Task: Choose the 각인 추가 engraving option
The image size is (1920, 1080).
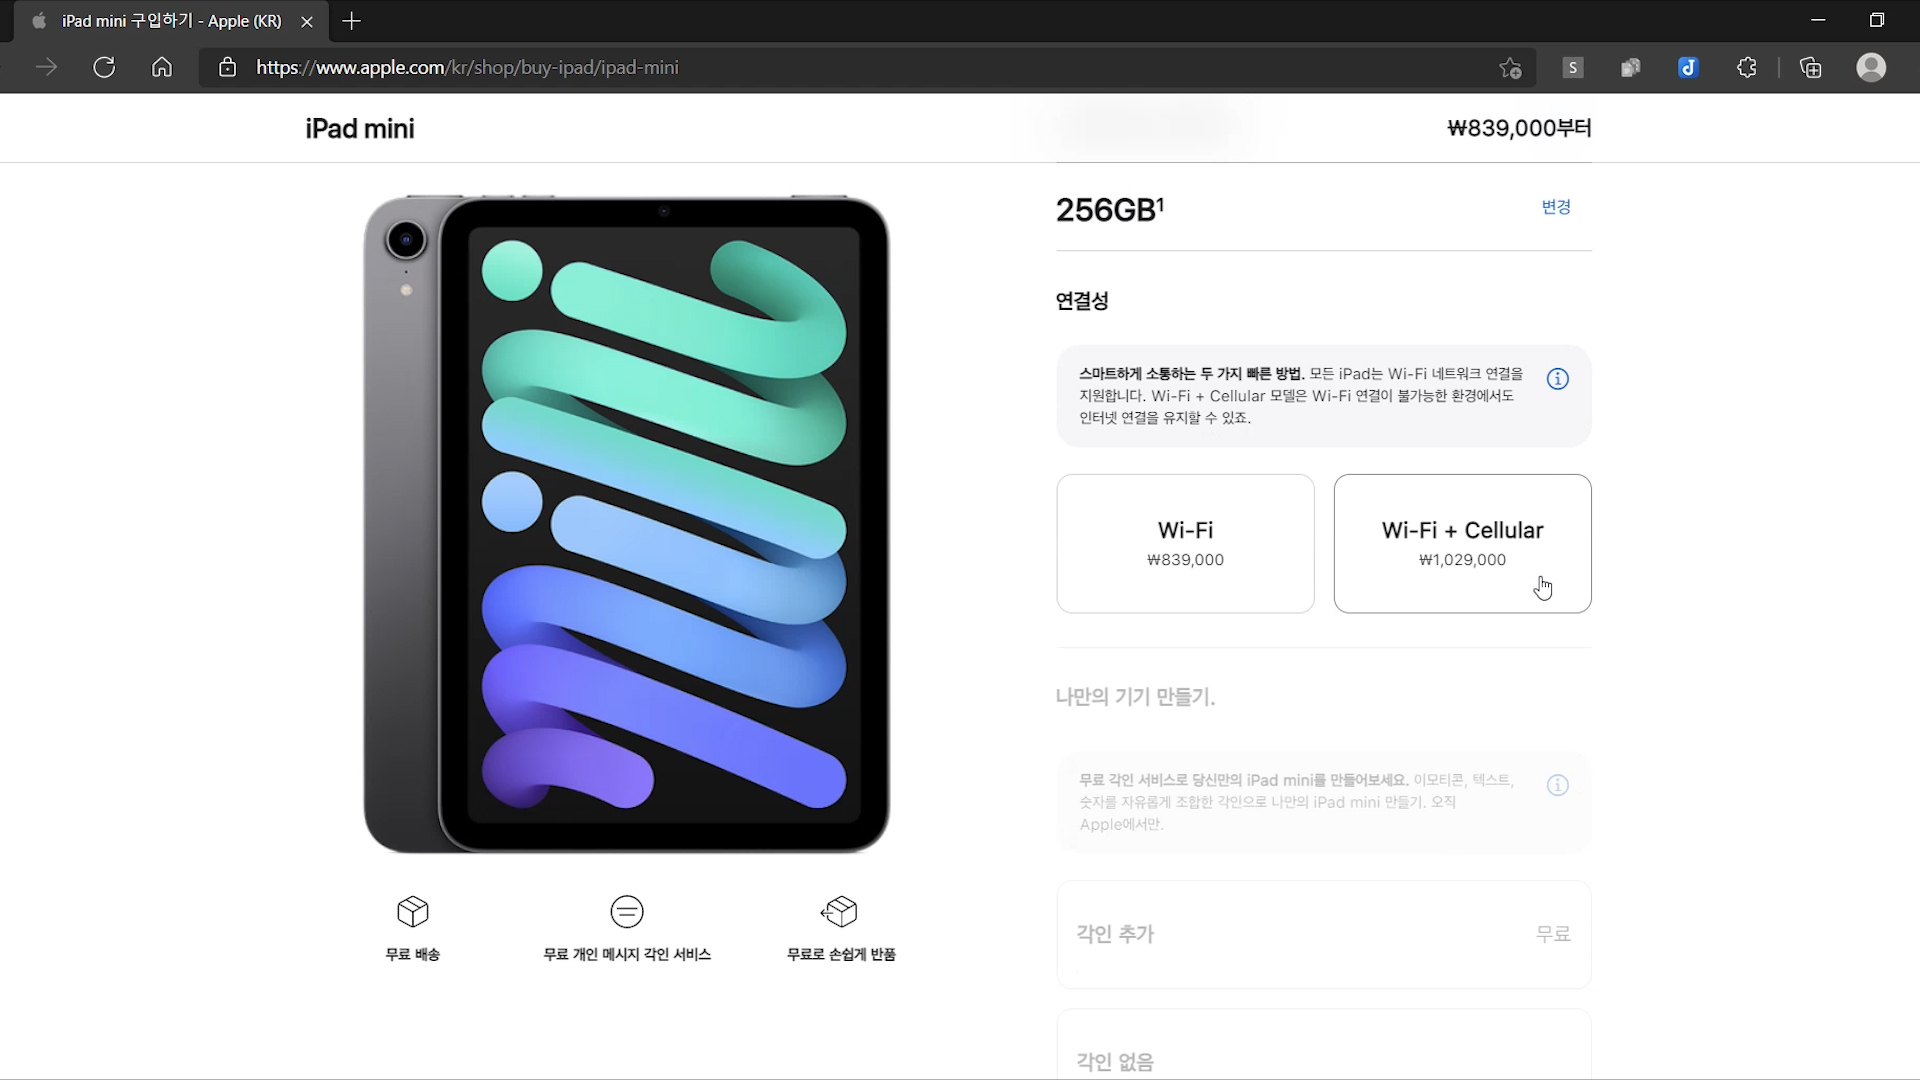Action: coord(1323,934)
